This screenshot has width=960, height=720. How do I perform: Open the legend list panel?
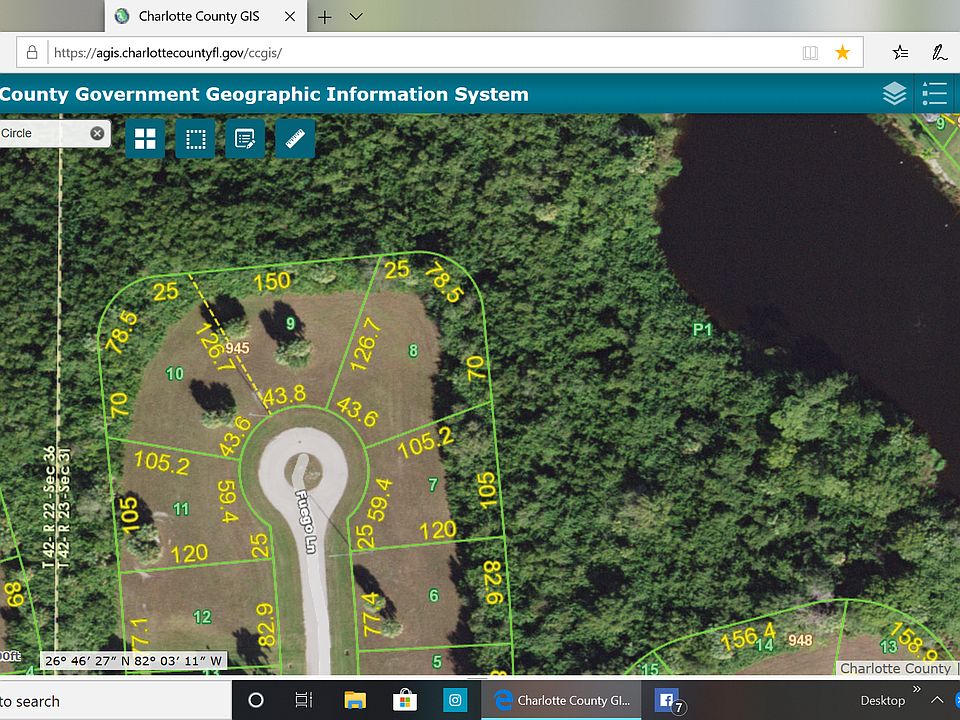click(935, 94)
